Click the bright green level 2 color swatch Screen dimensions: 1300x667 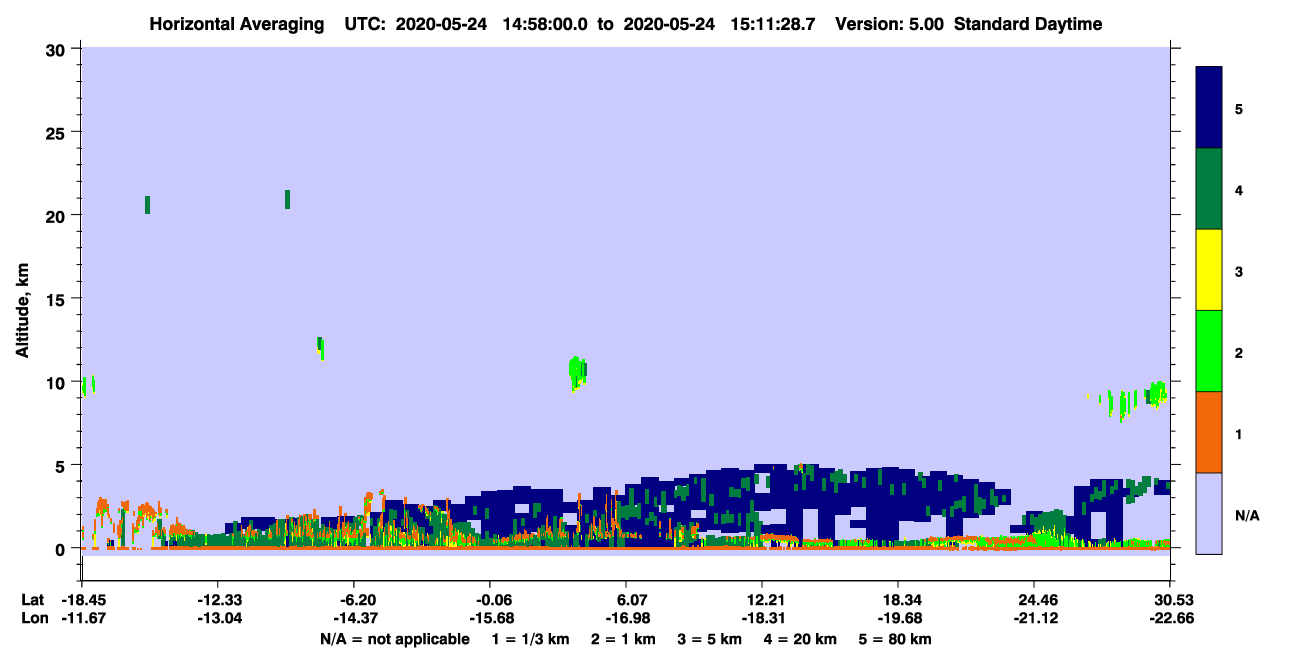coord(1209,351)
